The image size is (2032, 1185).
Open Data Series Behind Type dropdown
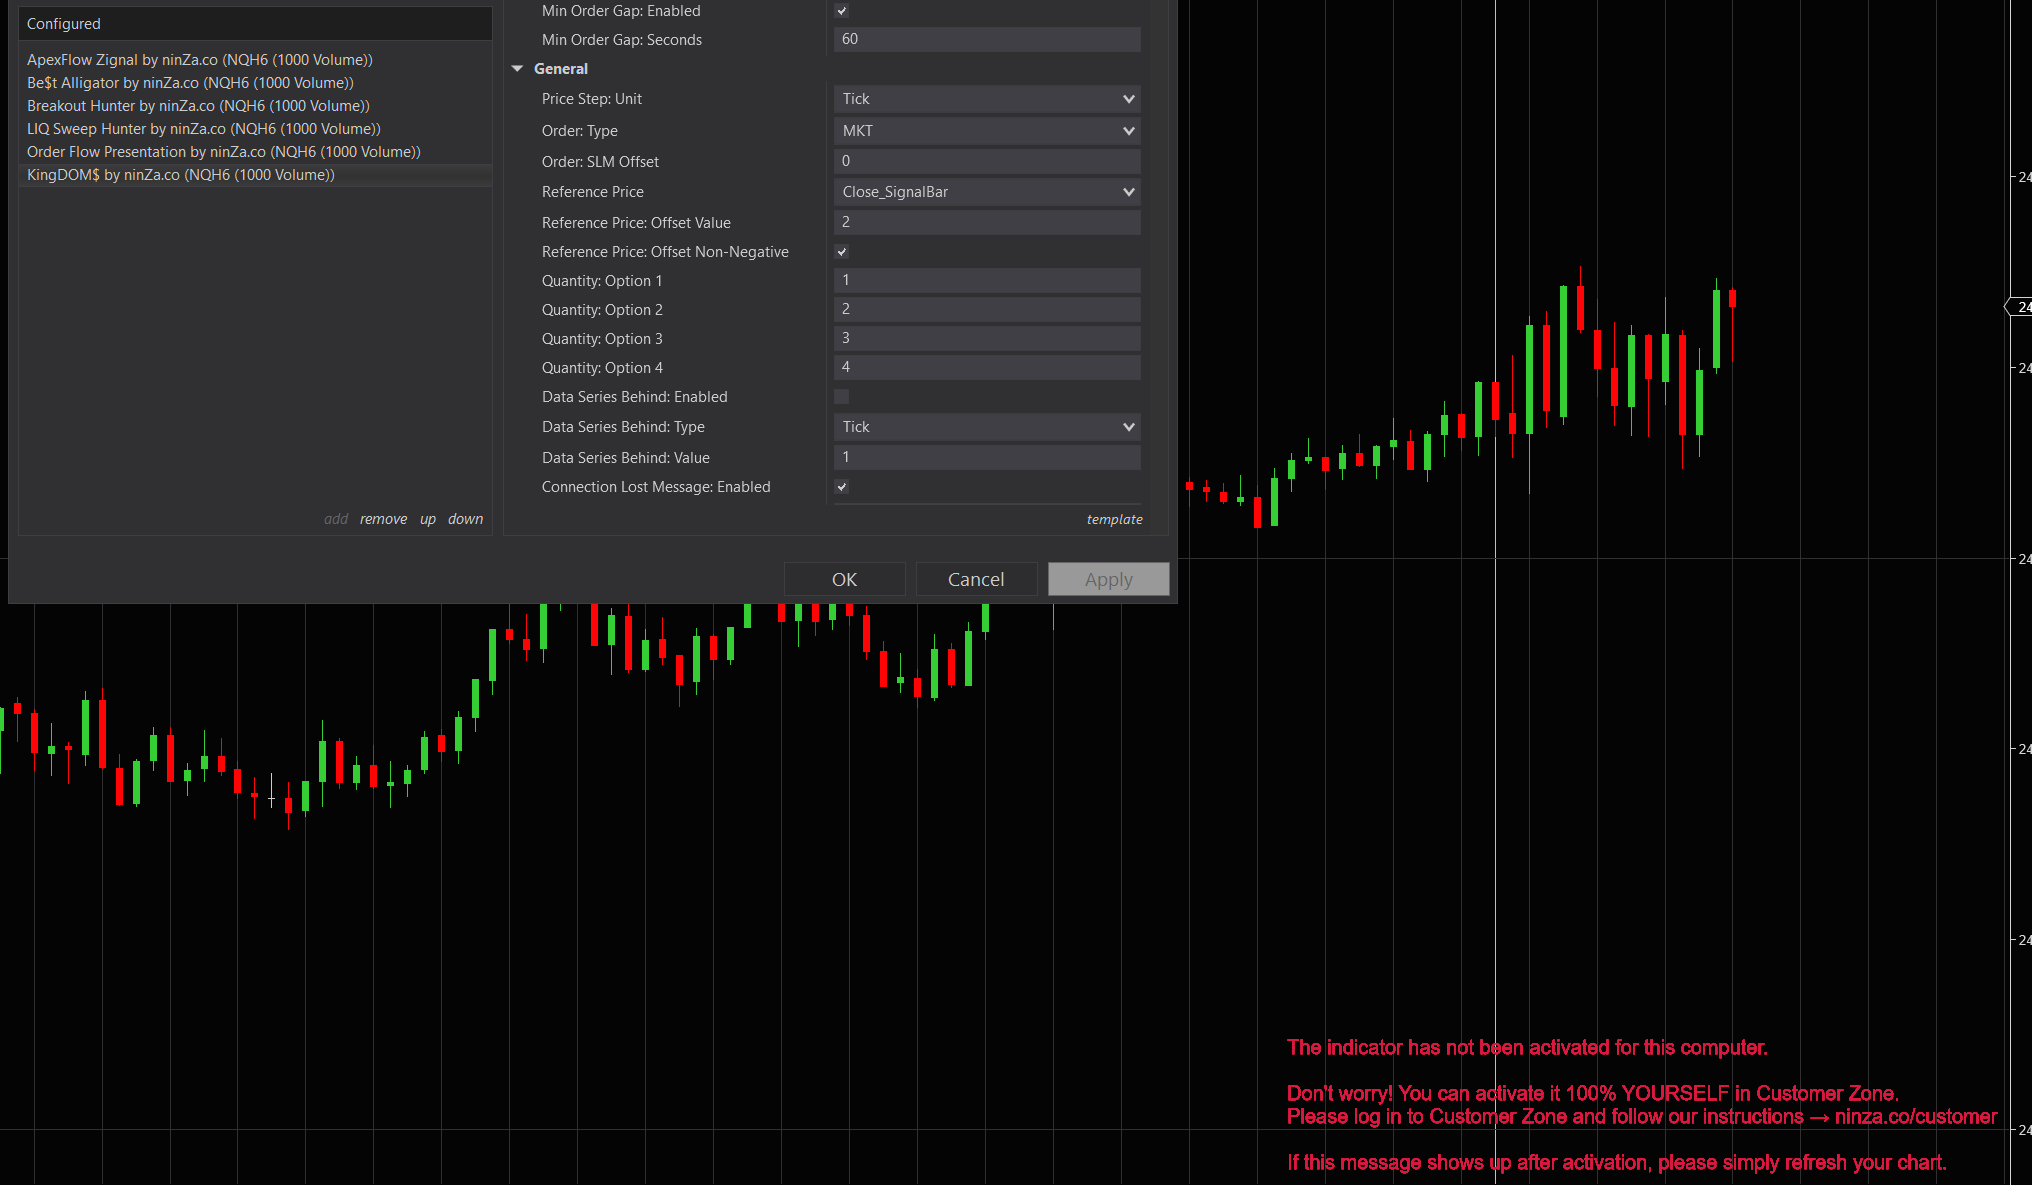[x=986, y=427]
